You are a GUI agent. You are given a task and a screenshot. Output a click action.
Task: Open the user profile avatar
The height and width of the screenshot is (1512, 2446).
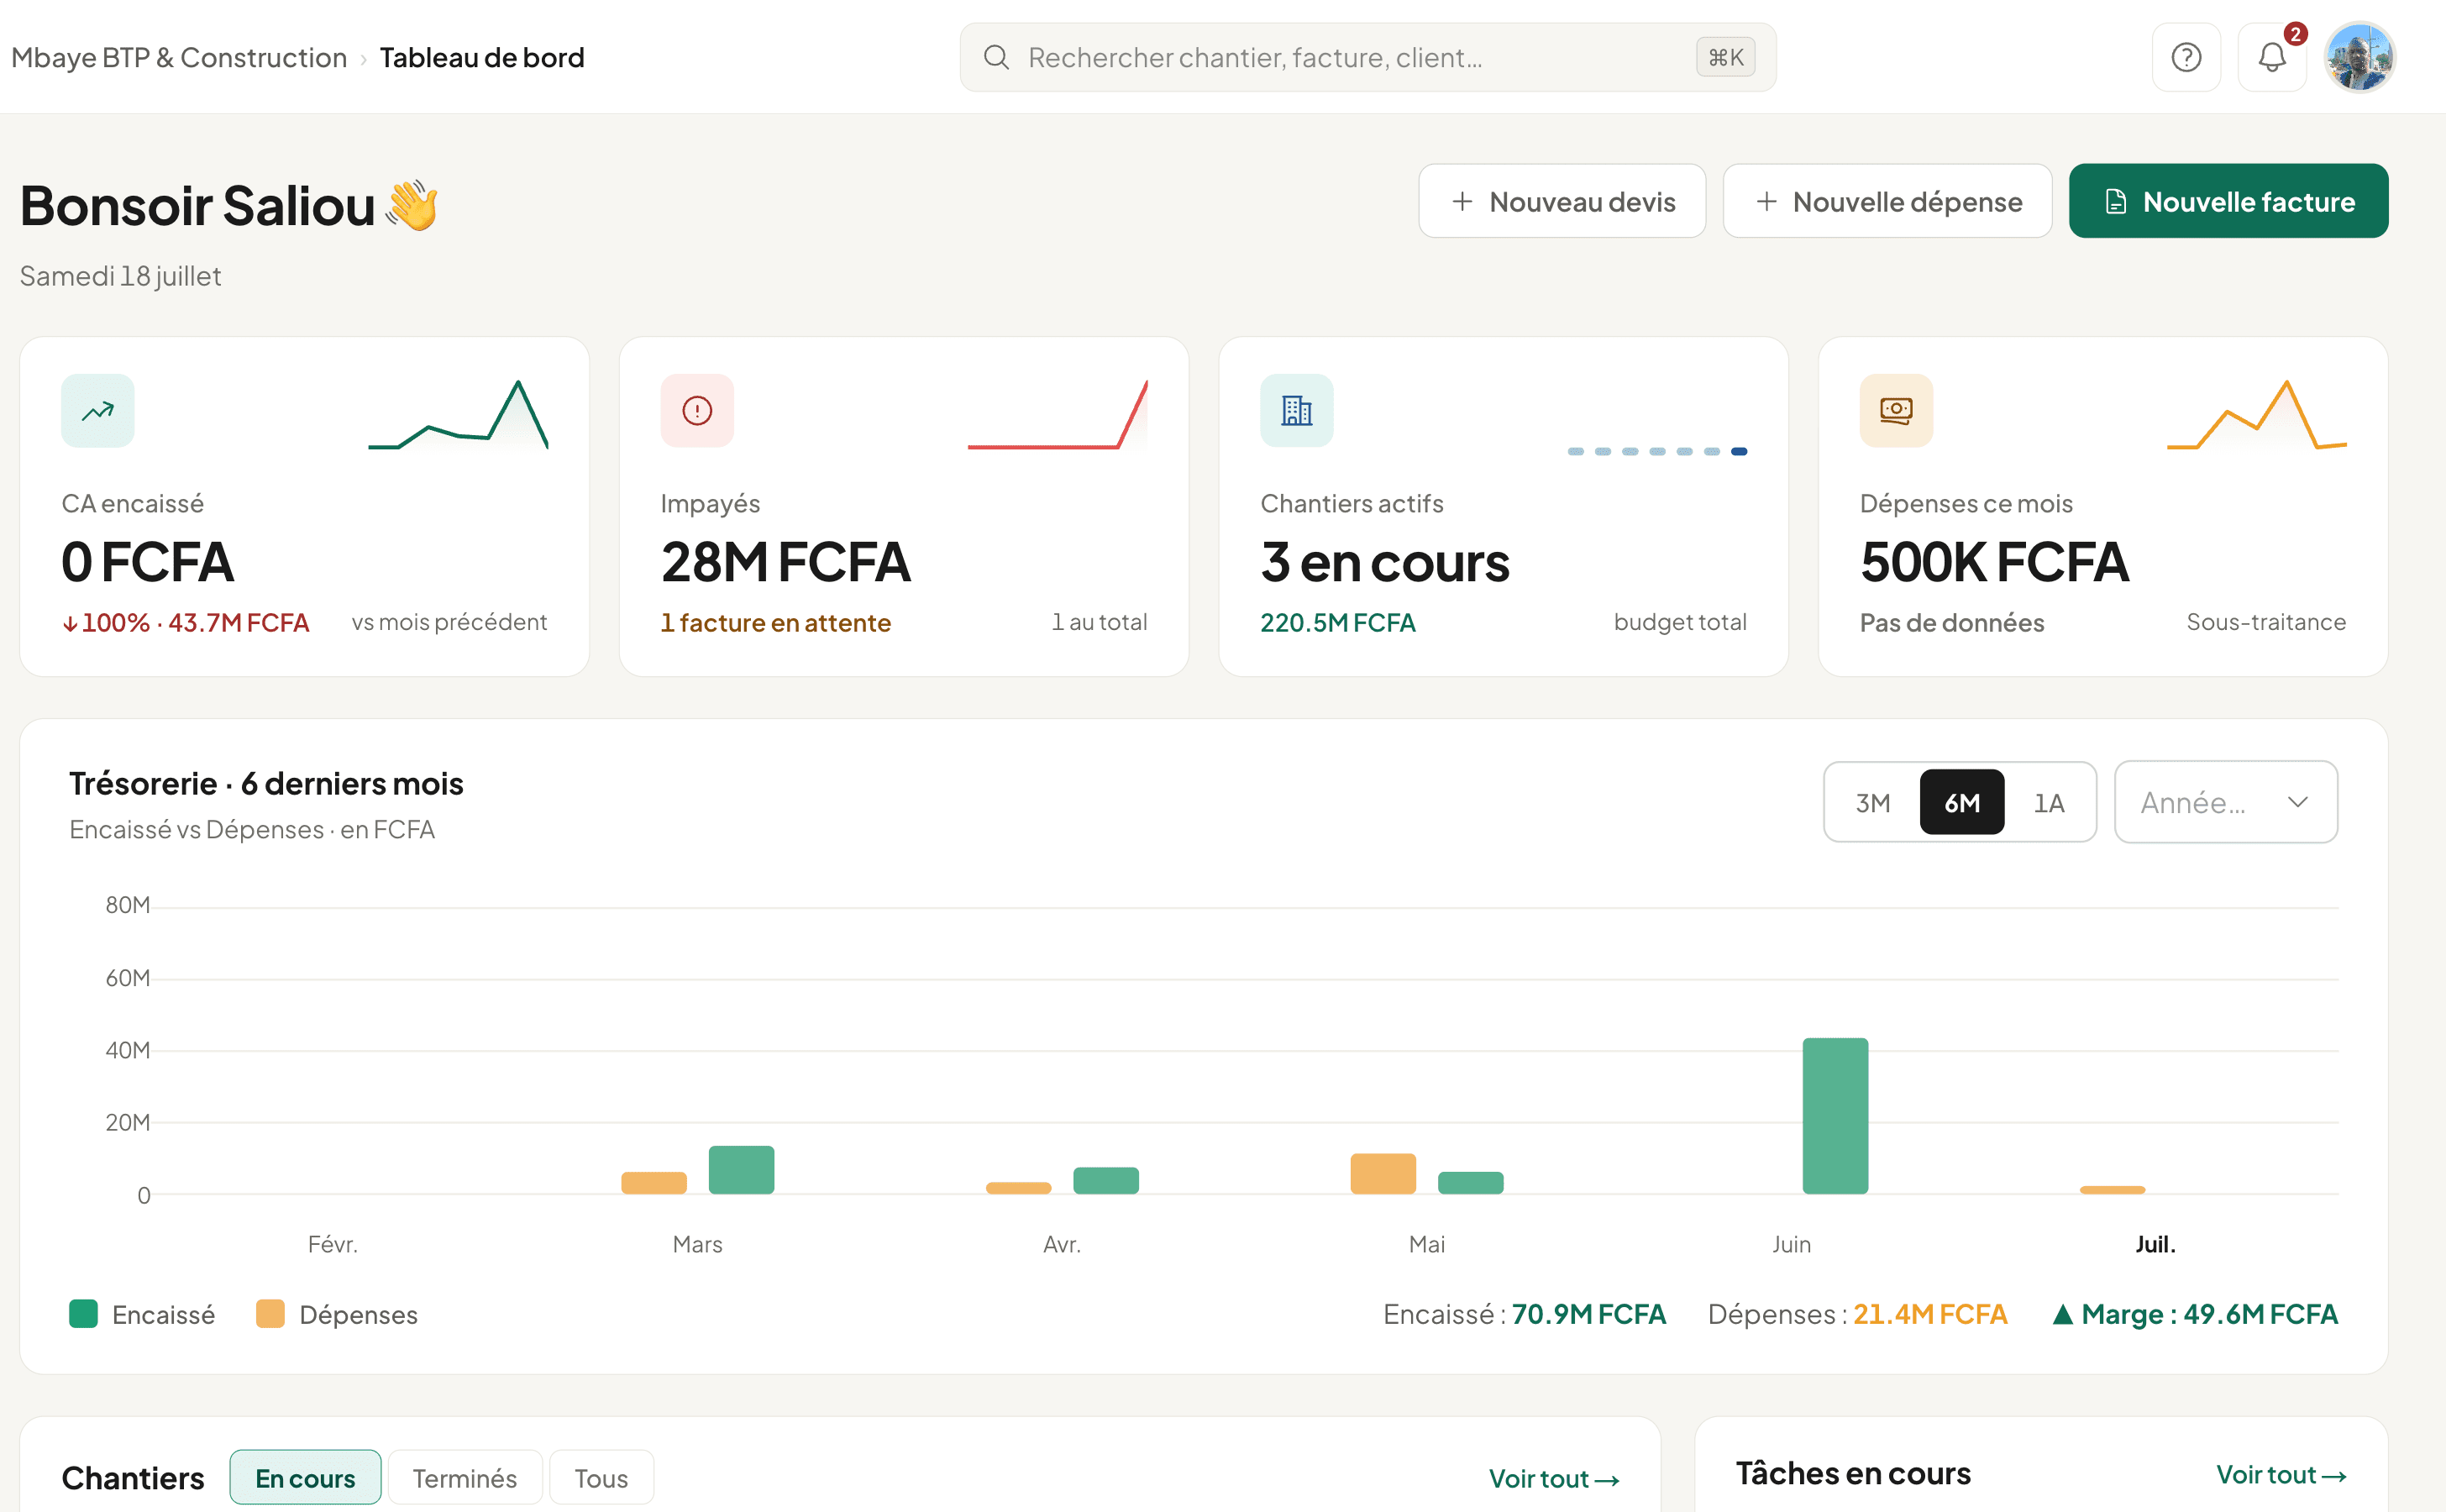(2359, 57)
